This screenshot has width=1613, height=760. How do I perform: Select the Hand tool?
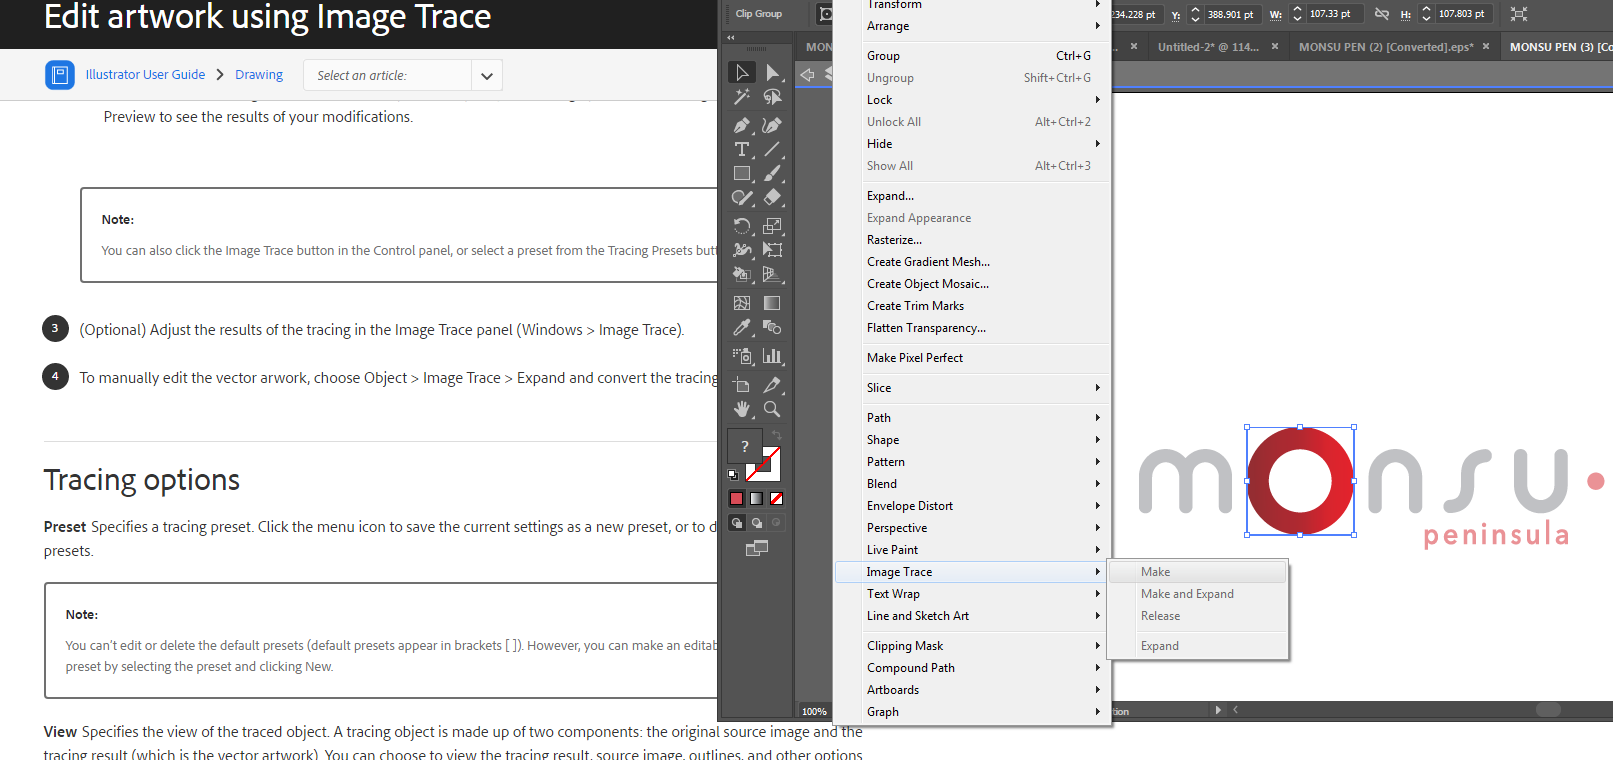pyautogui.click(x=742, y=409)
